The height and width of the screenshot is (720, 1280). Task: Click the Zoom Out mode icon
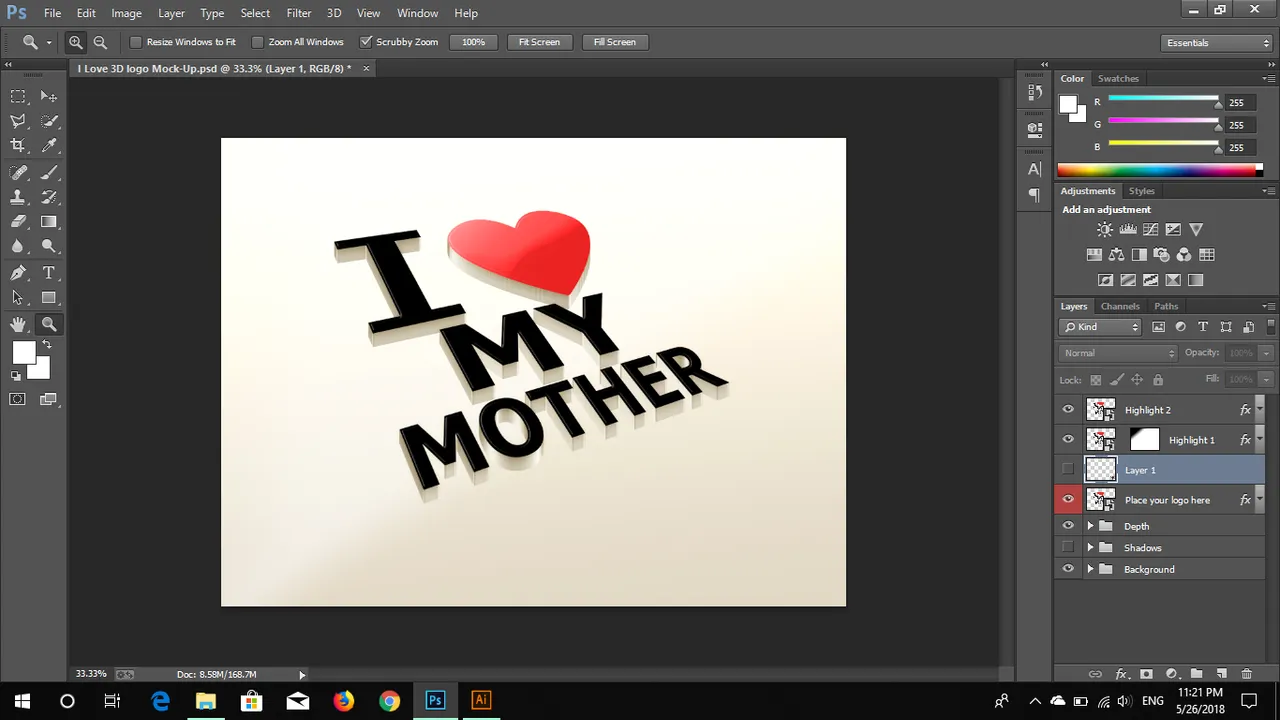click(100, 42)
